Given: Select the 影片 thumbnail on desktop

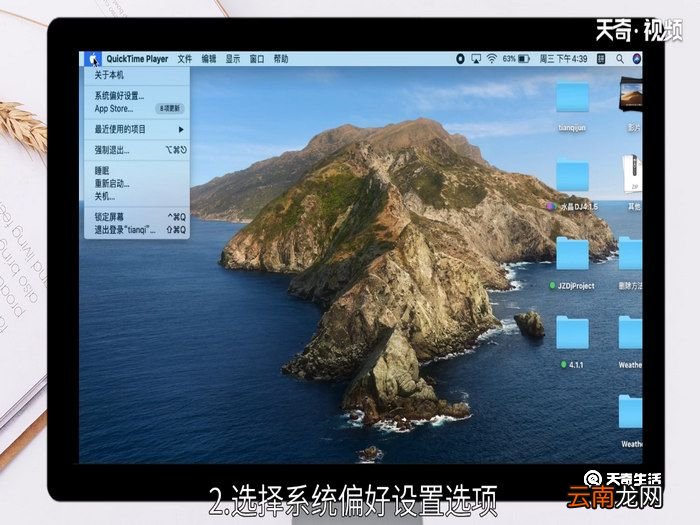Looking at the screenshot, I should click(x=631, y=94).
